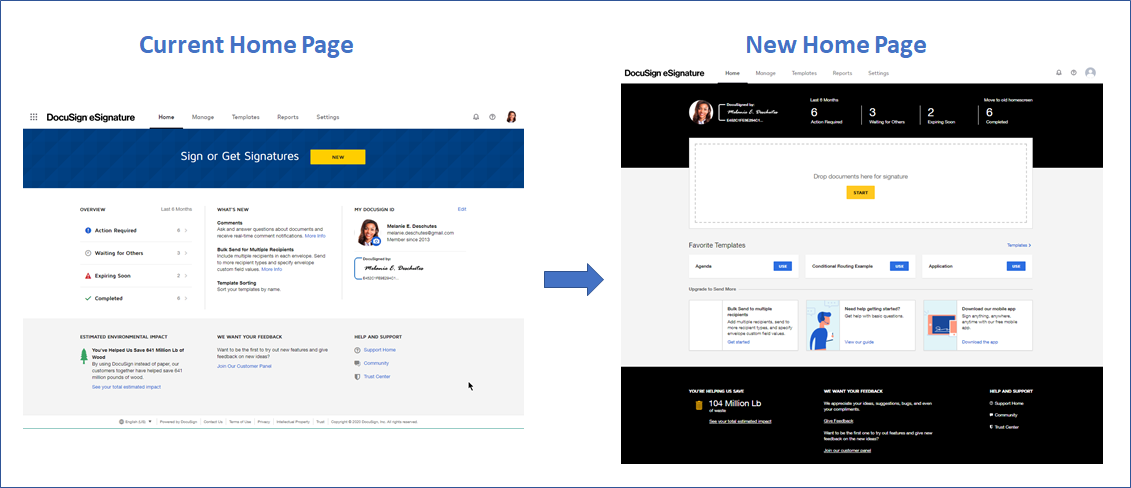Open Settings tab on New Home Page
The image size is (1131, 488).
[x=879, y=73]
